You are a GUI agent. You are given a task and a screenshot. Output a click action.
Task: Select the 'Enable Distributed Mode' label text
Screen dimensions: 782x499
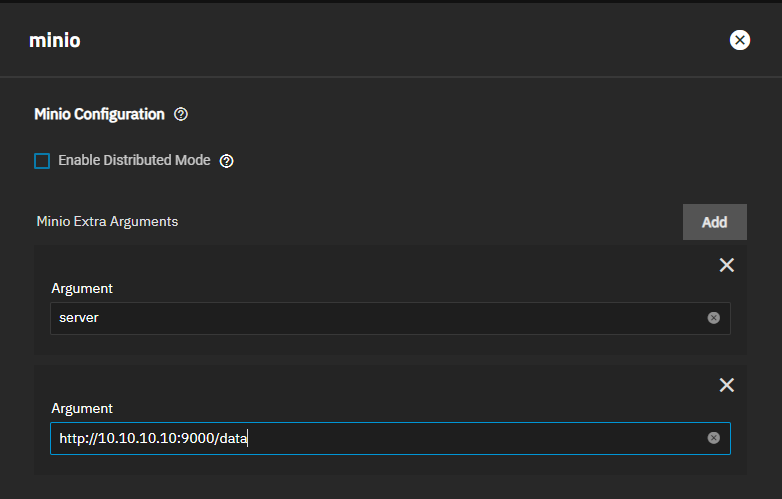point(134,160)
